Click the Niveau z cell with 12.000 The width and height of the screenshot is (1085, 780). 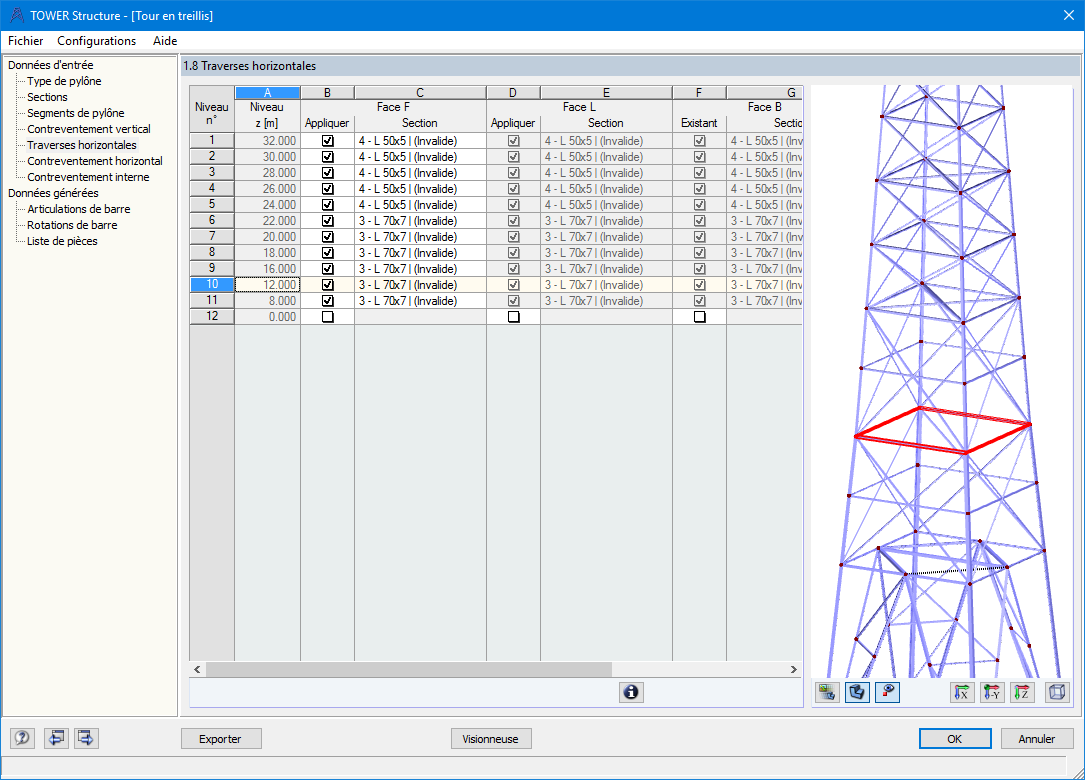click(267, 284)
